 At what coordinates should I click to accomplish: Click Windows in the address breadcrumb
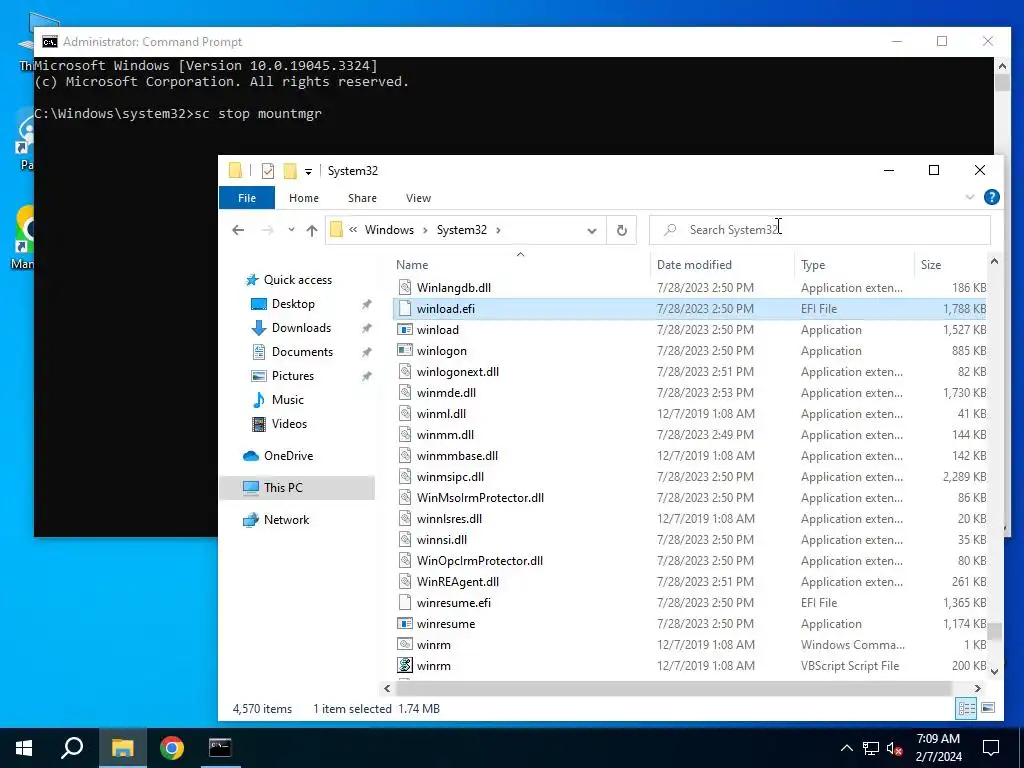tap(389, 230)
